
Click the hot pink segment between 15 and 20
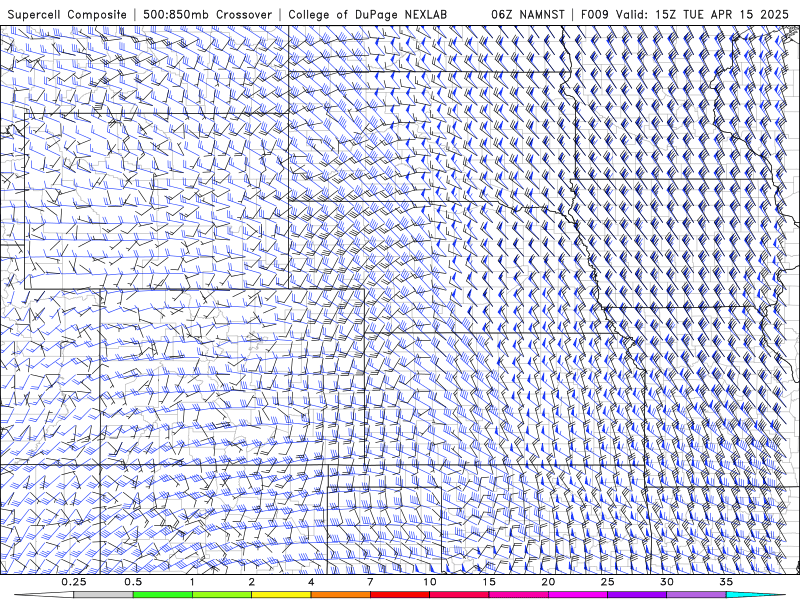tap(518, 595)
